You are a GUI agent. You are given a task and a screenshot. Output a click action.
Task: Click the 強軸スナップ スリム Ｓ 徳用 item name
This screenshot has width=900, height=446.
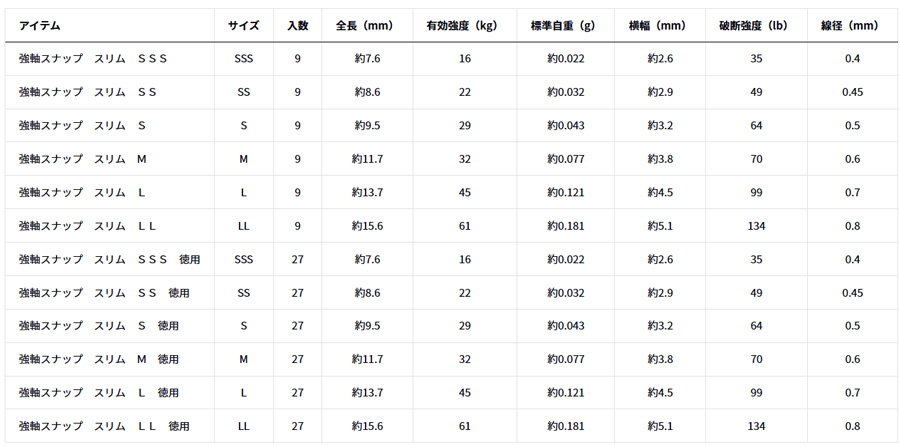coord(99,326)
